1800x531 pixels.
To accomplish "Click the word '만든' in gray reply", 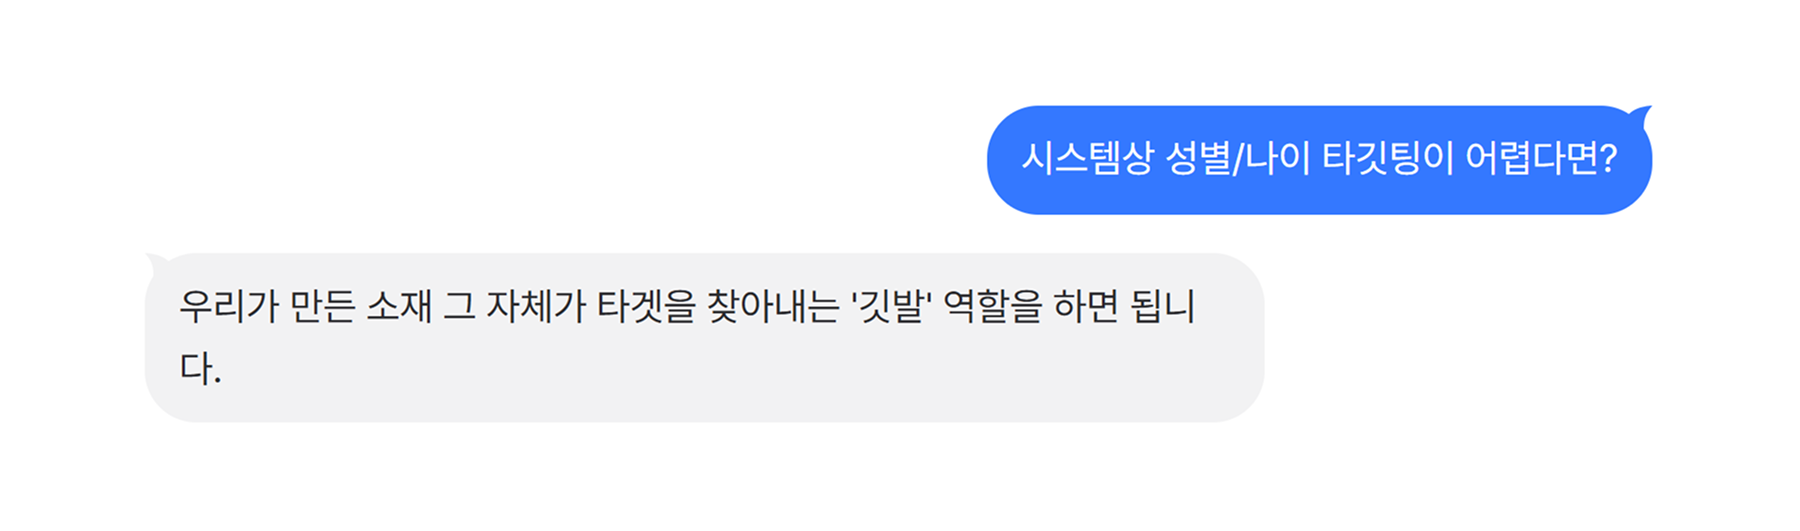I will point(322,307).
